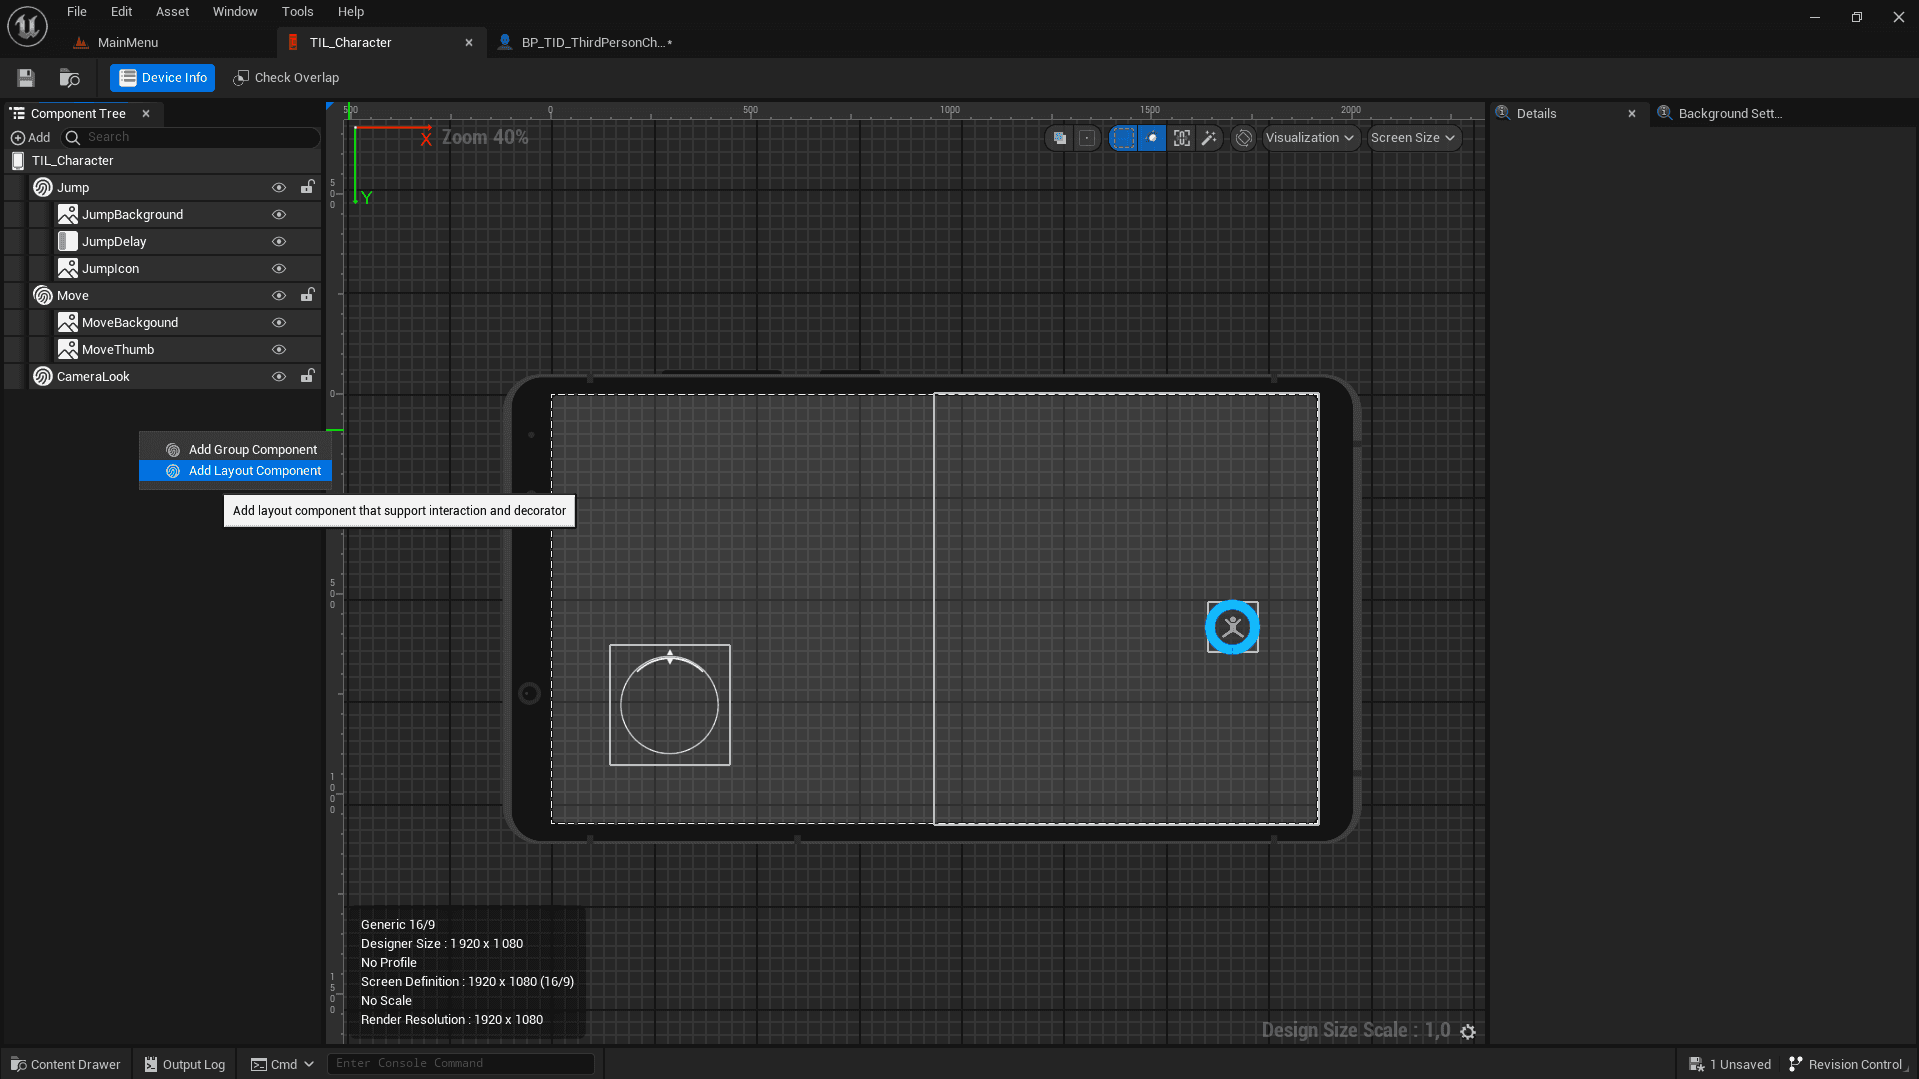Open the Screen Size dropdown
Screen dimensions: 1919x1079
tap(1412, 138)
